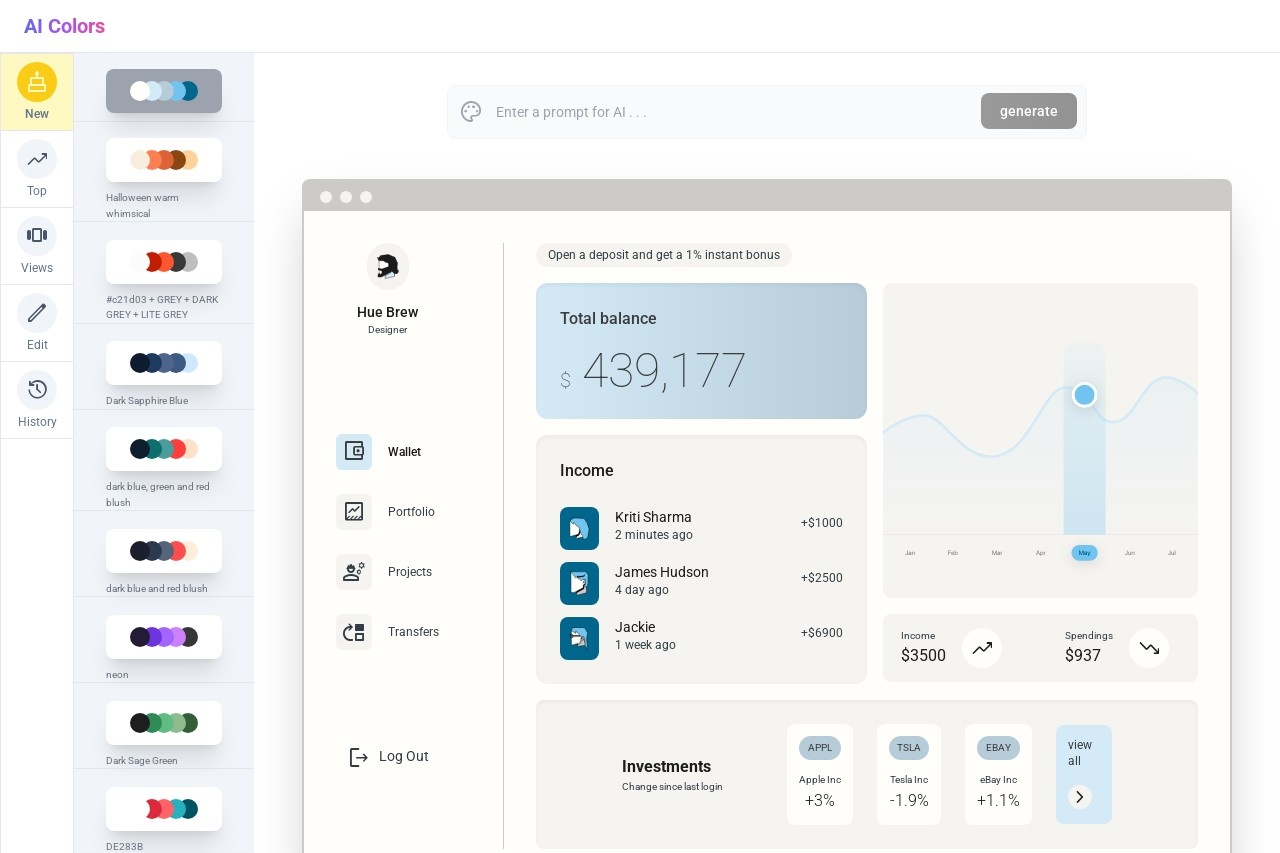Select the Projects menu item
Image resolution: width=1280 pixels, height=853 pixels.
point(409,572)
